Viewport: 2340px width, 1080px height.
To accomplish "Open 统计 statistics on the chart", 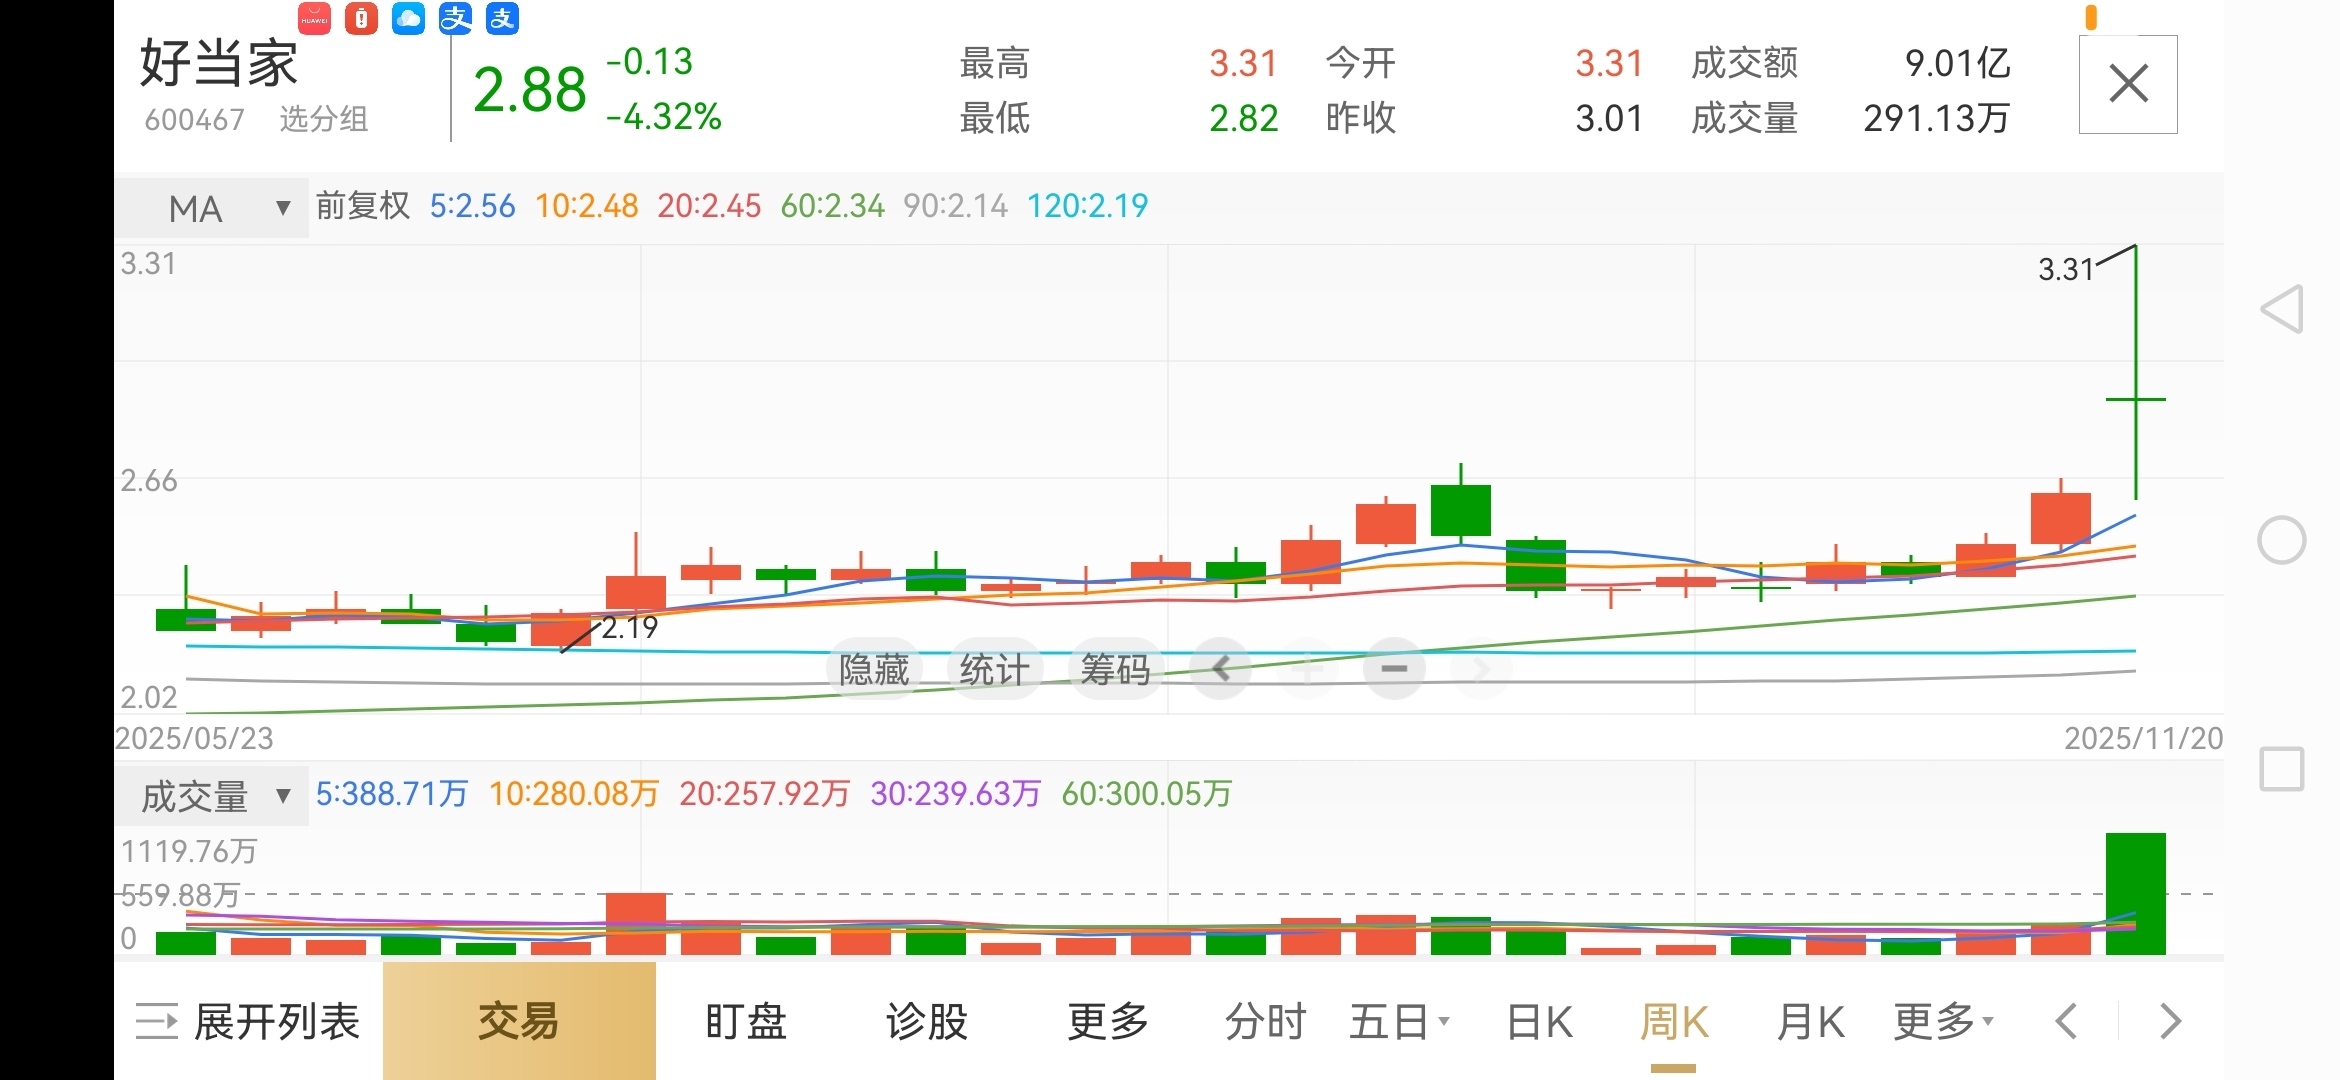I will [994, 668].
